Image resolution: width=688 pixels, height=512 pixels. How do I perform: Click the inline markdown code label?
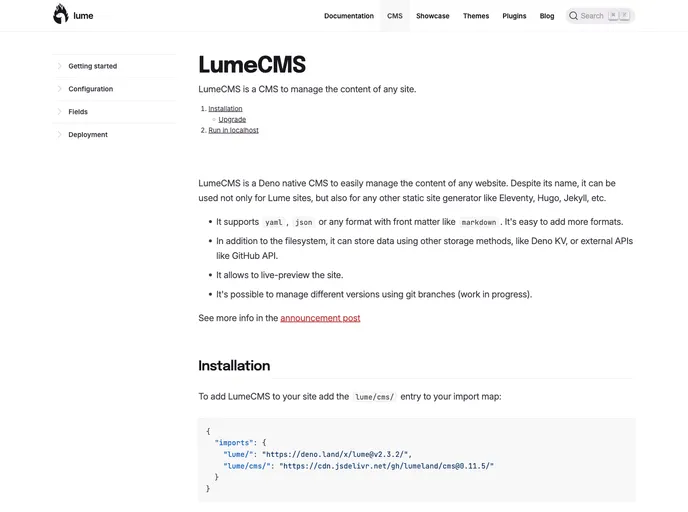tap(479, 222)
